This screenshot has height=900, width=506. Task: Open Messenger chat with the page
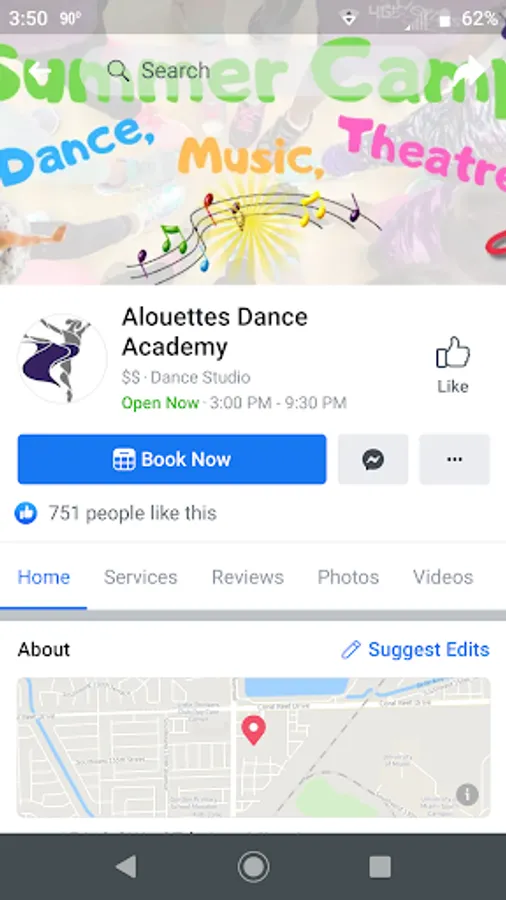pyautogui.click(x=373, y=459)
